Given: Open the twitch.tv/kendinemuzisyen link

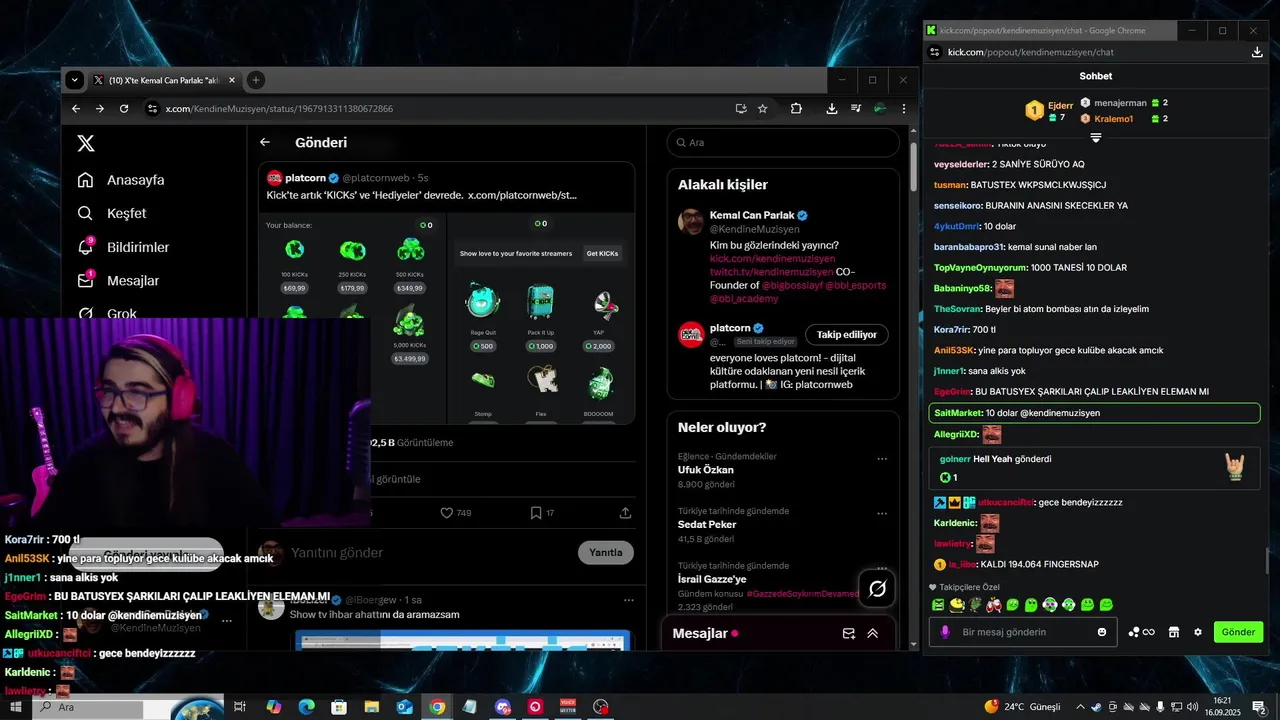Looking at the screenshot, I should pos(771,271).
